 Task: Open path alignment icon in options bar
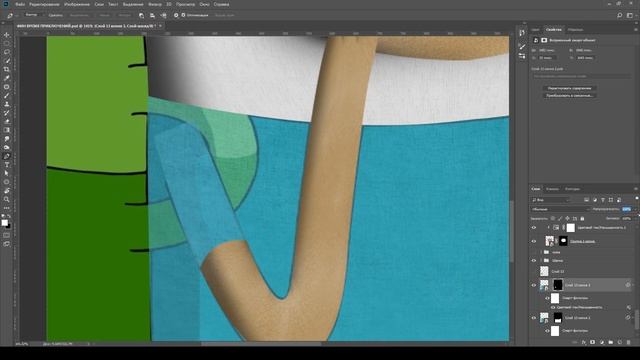click(152, 15)
